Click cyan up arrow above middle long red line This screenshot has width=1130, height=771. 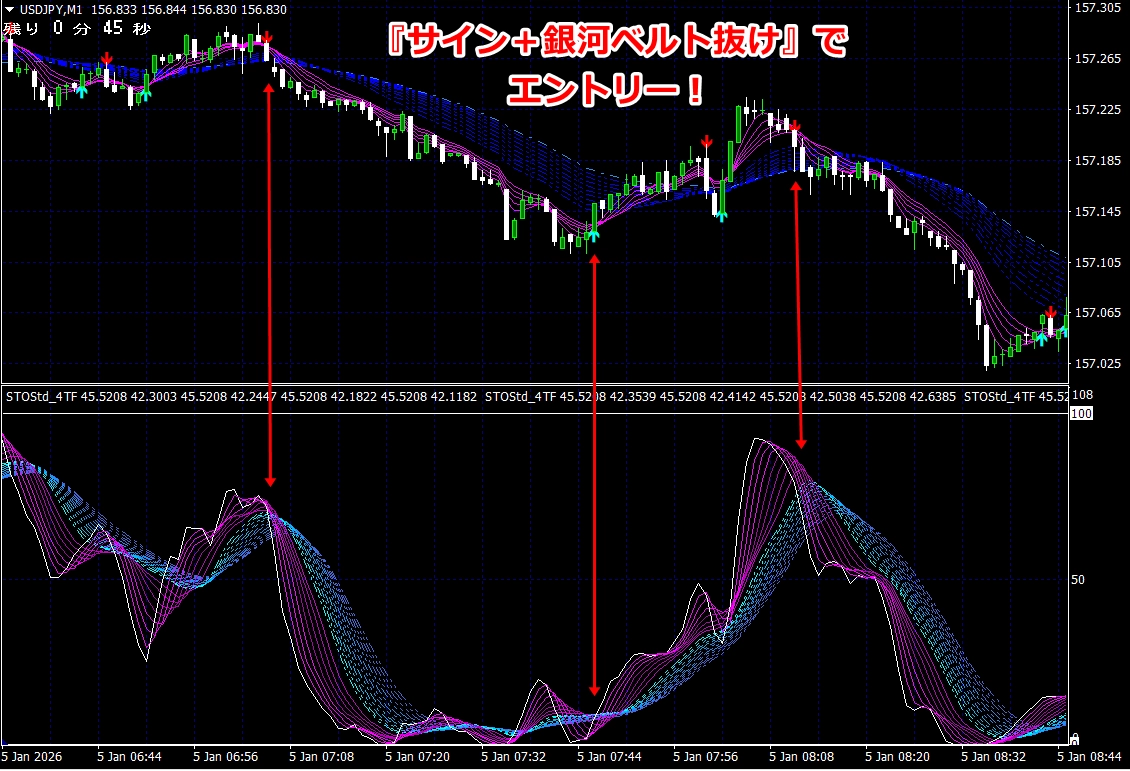[593, 235]
